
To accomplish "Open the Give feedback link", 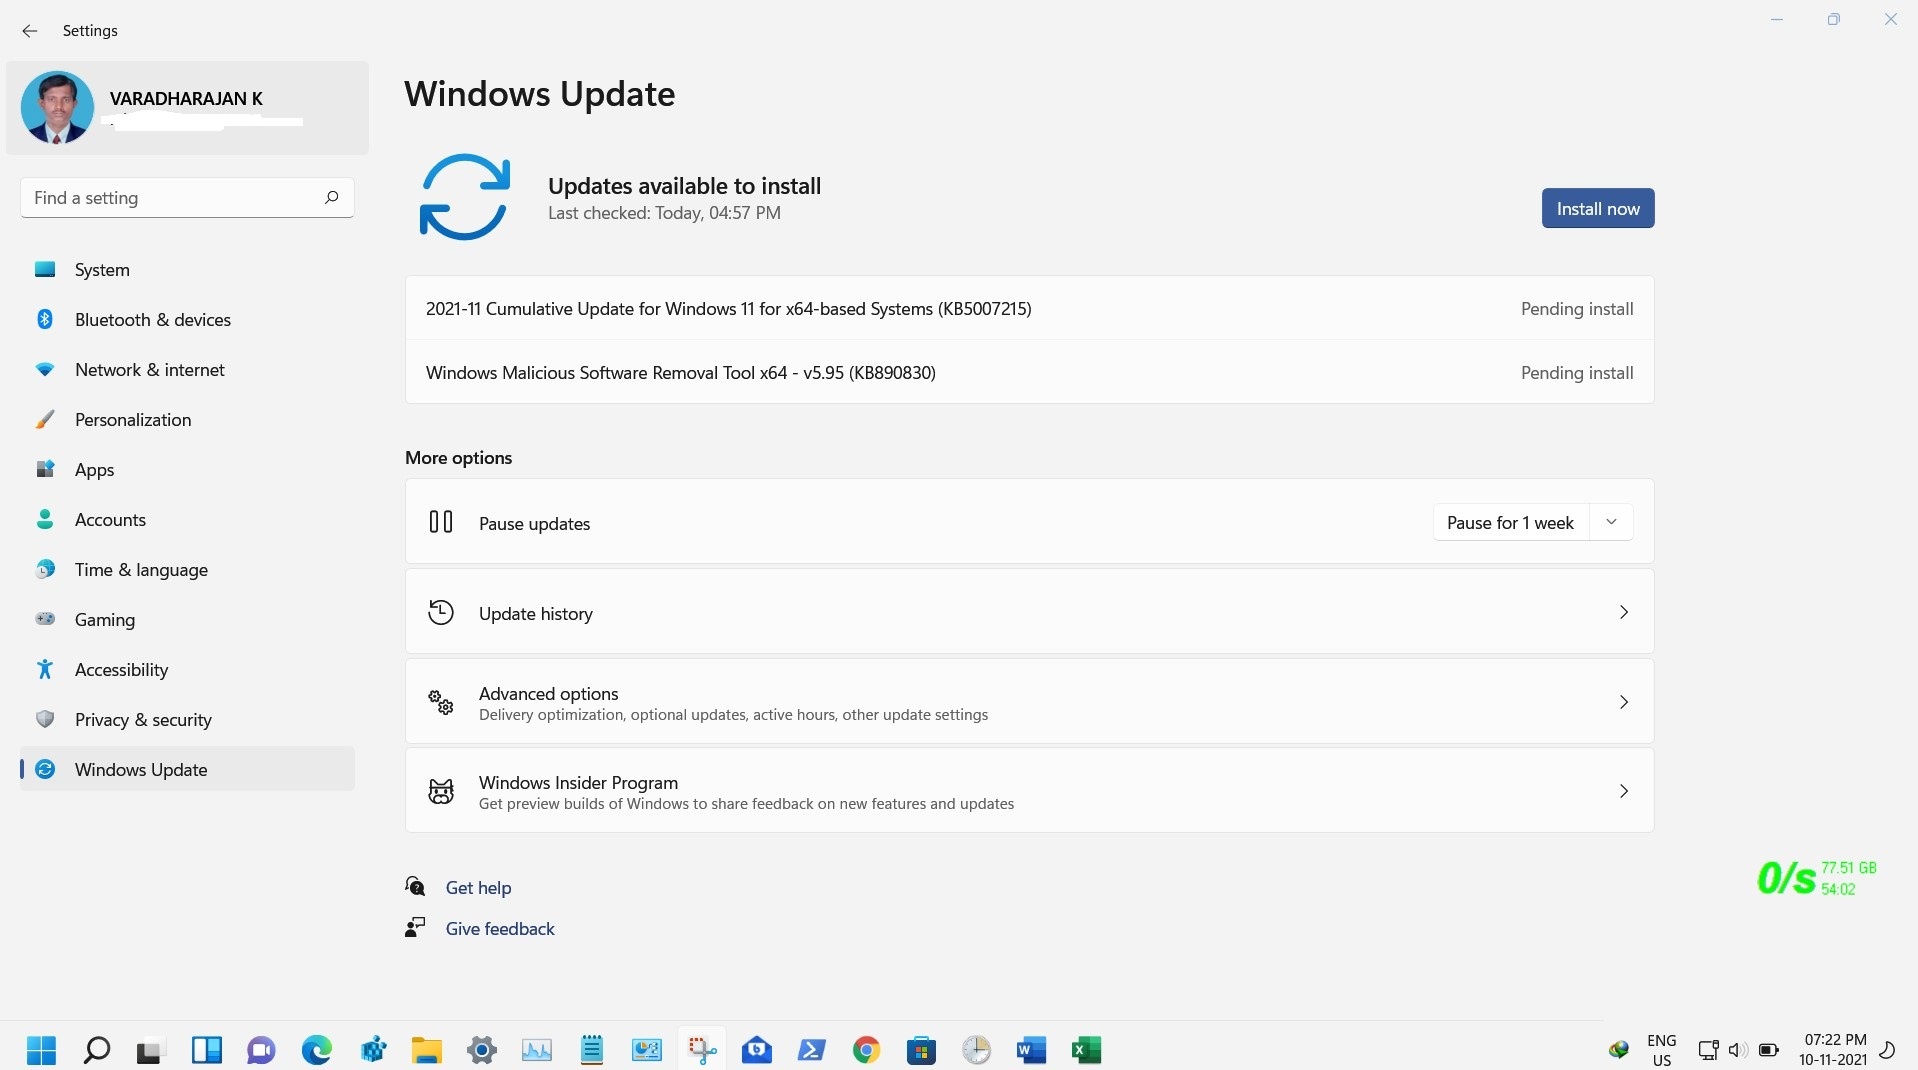I will [x=500, y=928].
